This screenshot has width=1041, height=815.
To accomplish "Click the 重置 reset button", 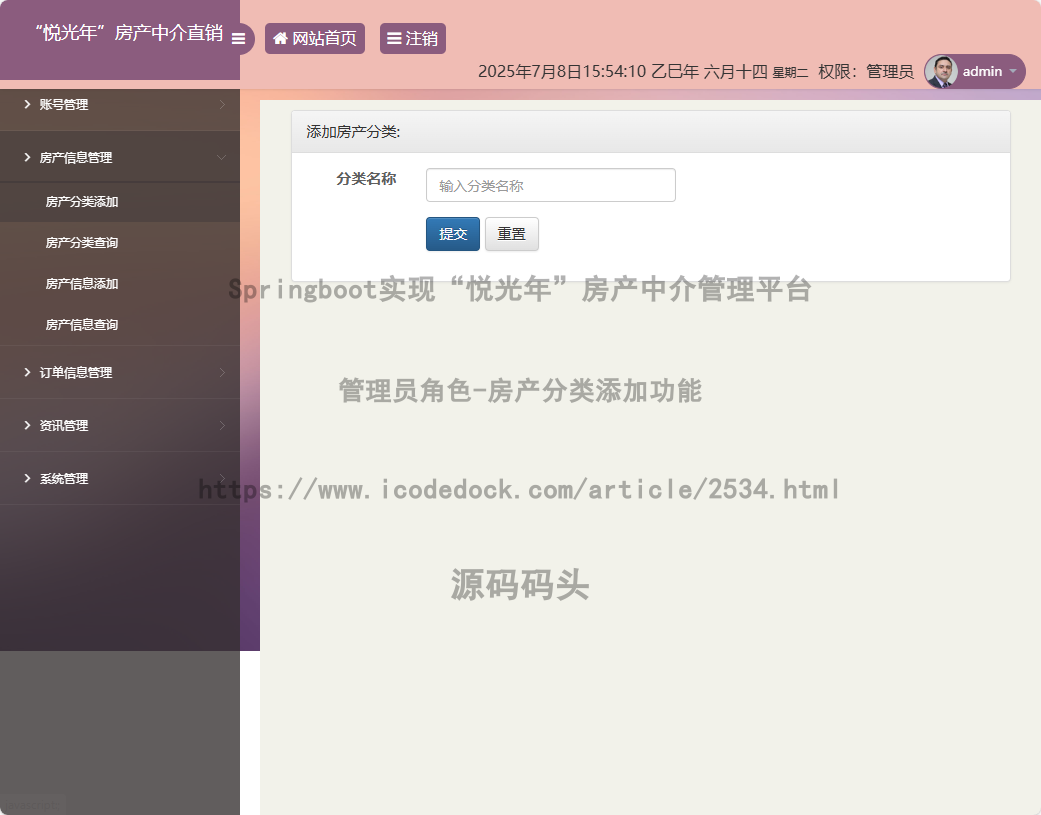I will point(511,234).
